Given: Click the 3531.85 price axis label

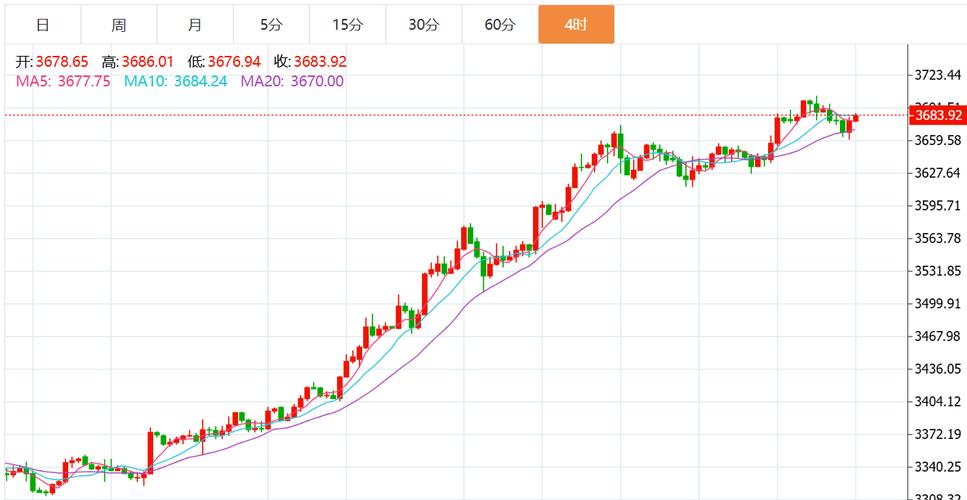Looking at the screenshot, I should (937, 271).
